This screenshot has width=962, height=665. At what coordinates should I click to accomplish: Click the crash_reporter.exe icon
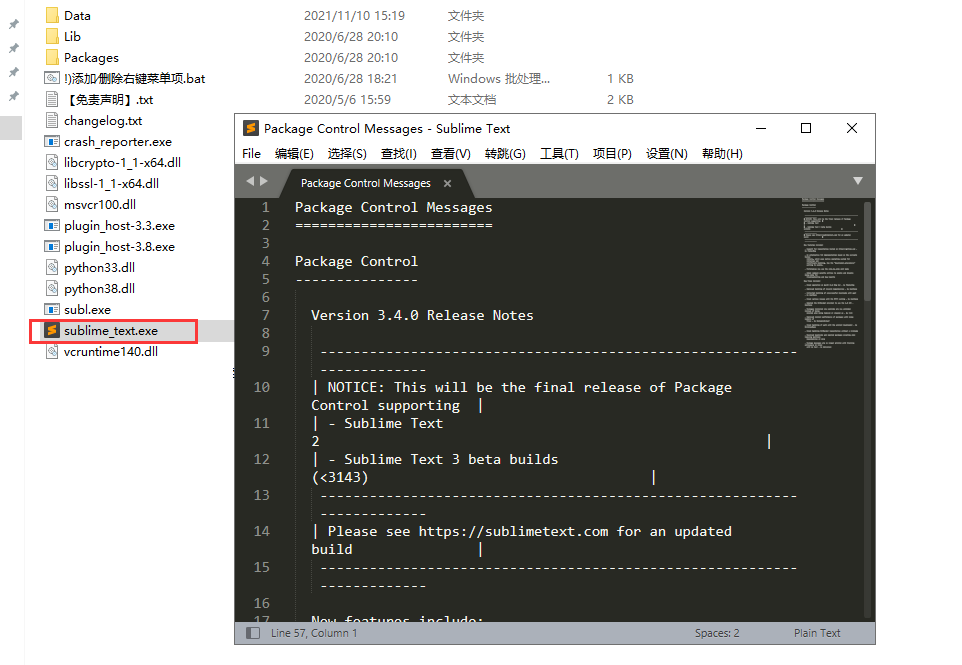52,141
